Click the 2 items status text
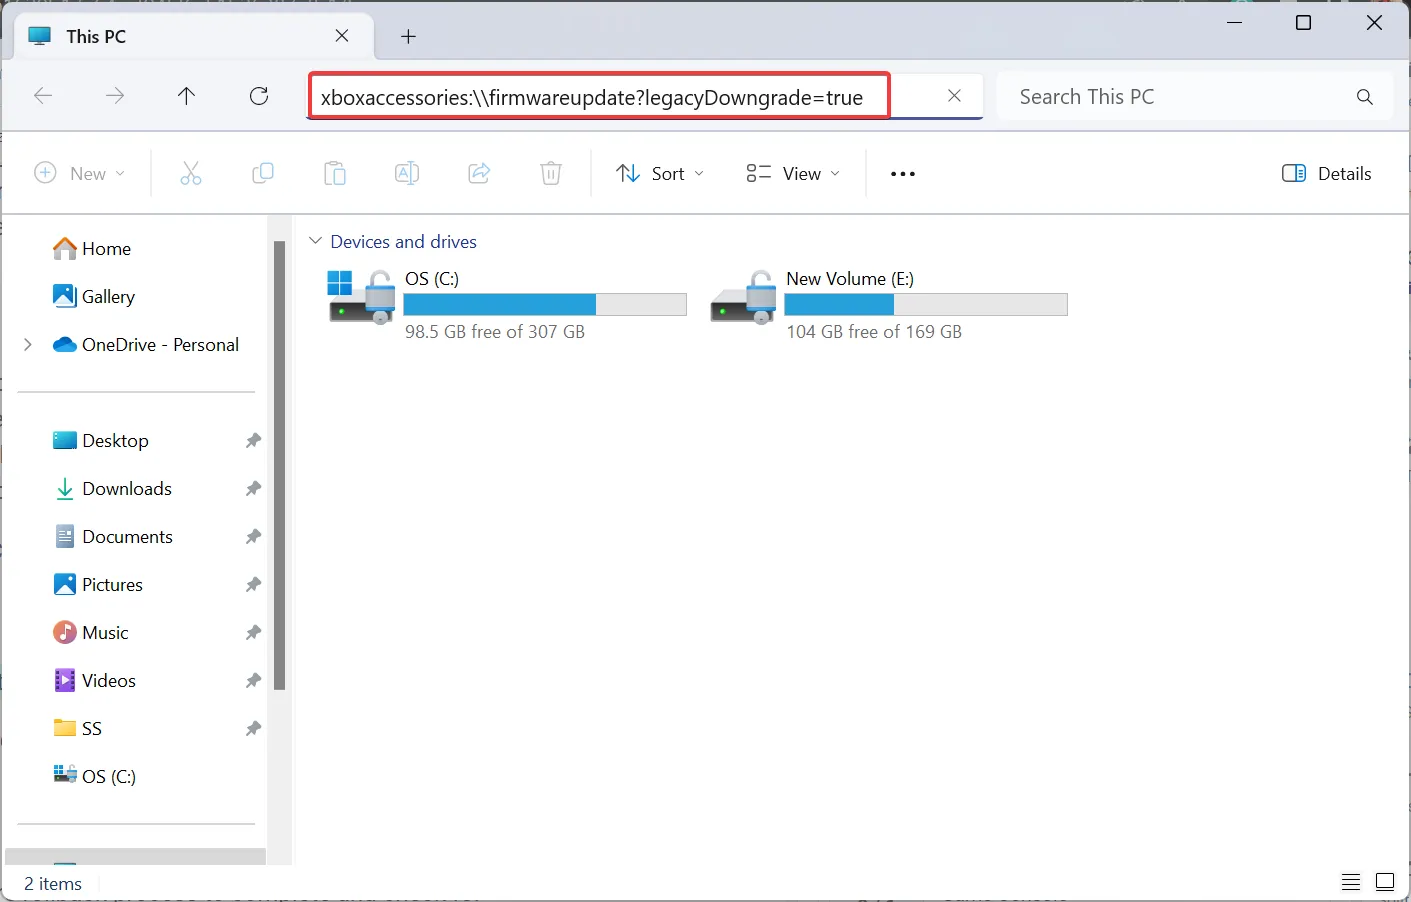 [53, 884]
